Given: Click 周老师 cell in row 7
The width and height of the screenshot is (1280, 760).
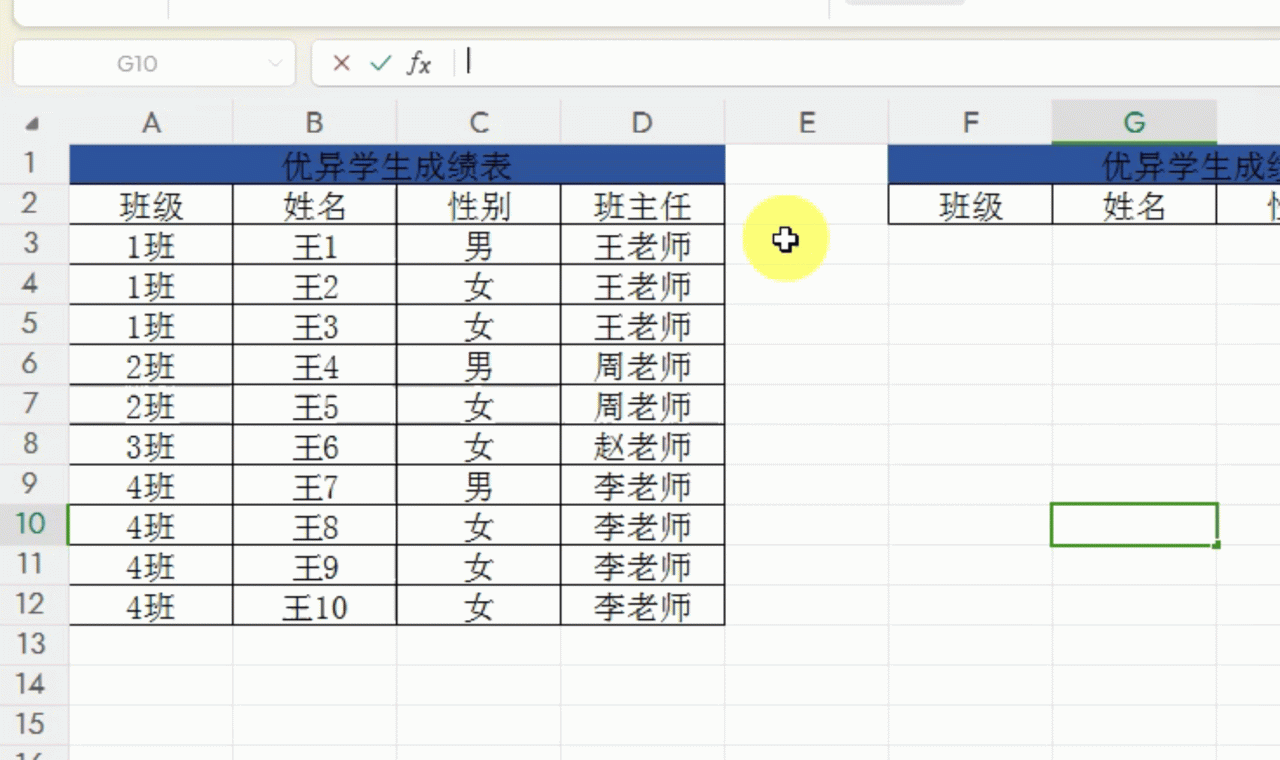Looking at the screenshot, I should 643,405.
